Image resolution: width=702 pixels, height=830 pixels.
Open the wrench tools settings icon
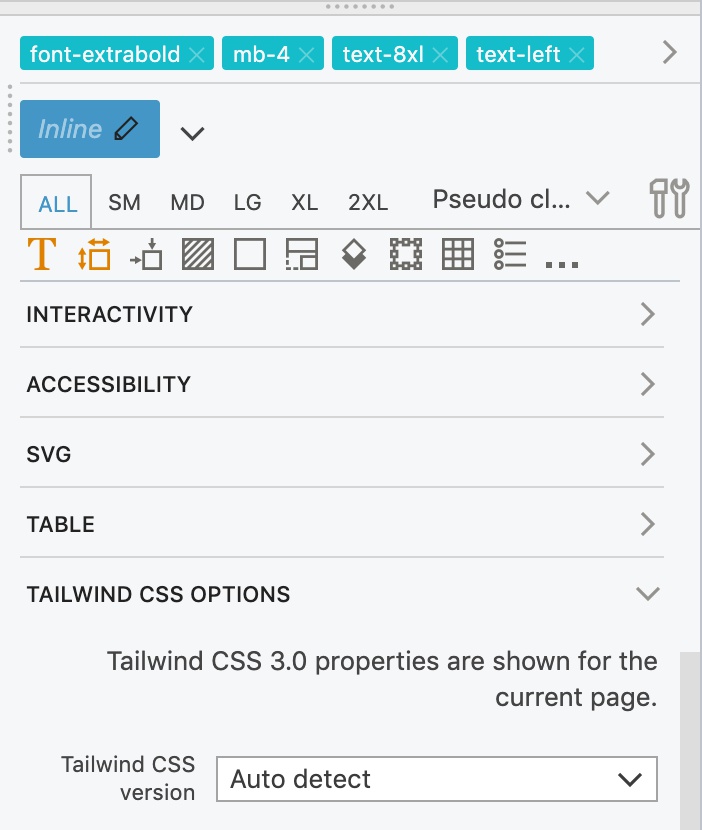[670, 199]
